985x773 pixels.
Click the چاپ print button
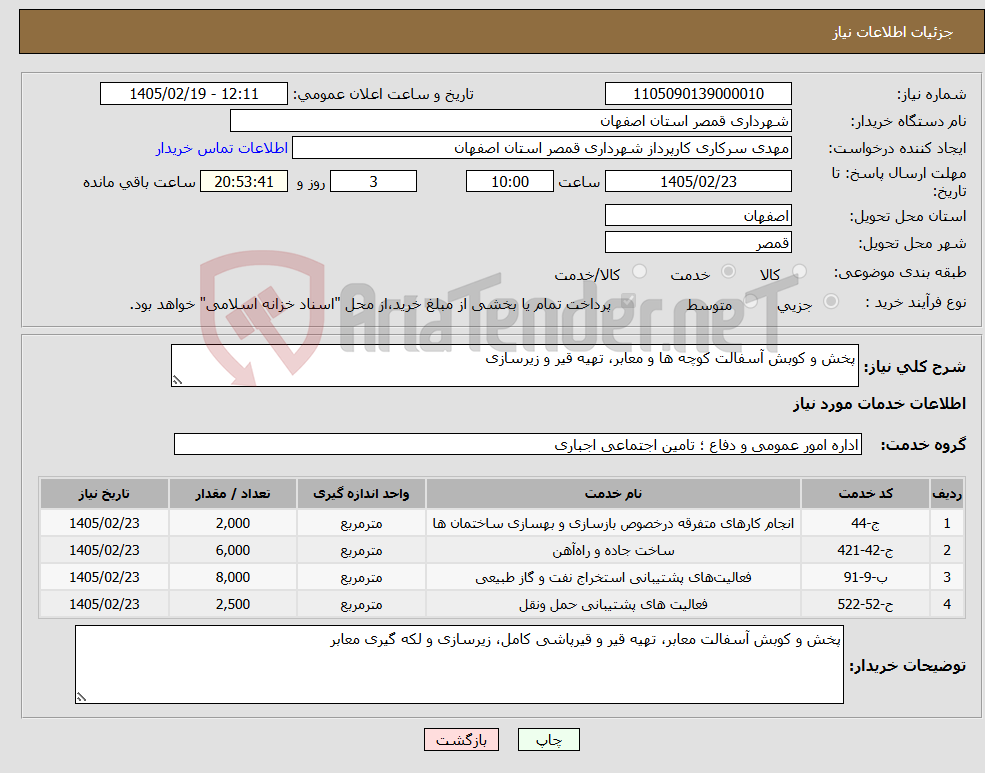click(548, 740)
